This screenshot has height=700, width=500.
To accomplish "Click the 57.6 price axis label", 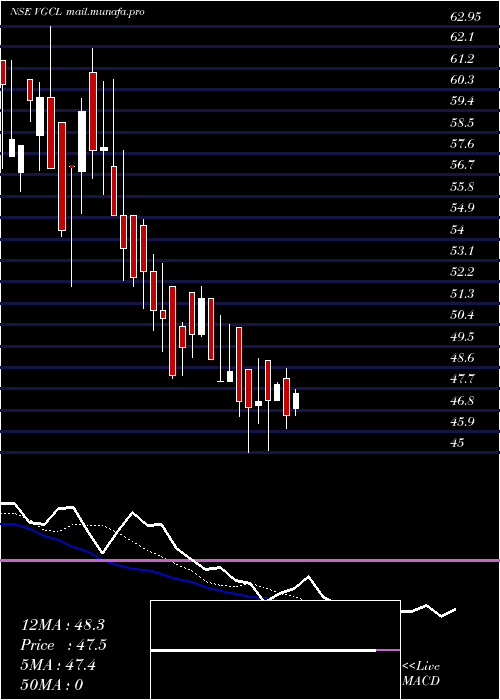I will (462, 144).
